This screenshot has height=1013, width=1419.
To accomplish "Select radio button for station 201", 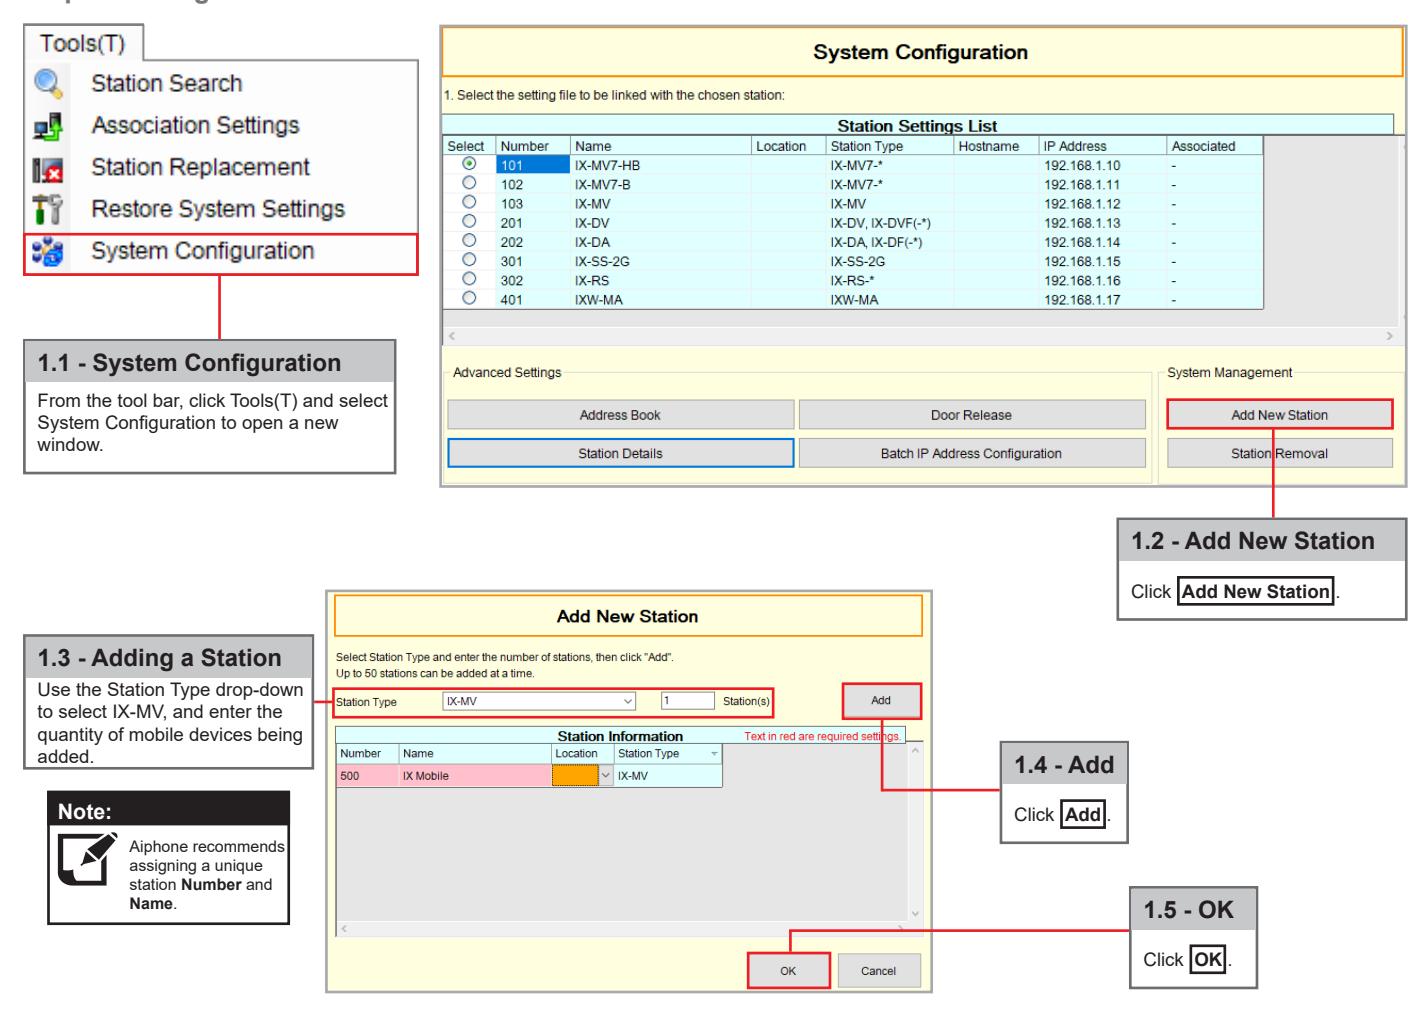I will [x=468, y=221].
